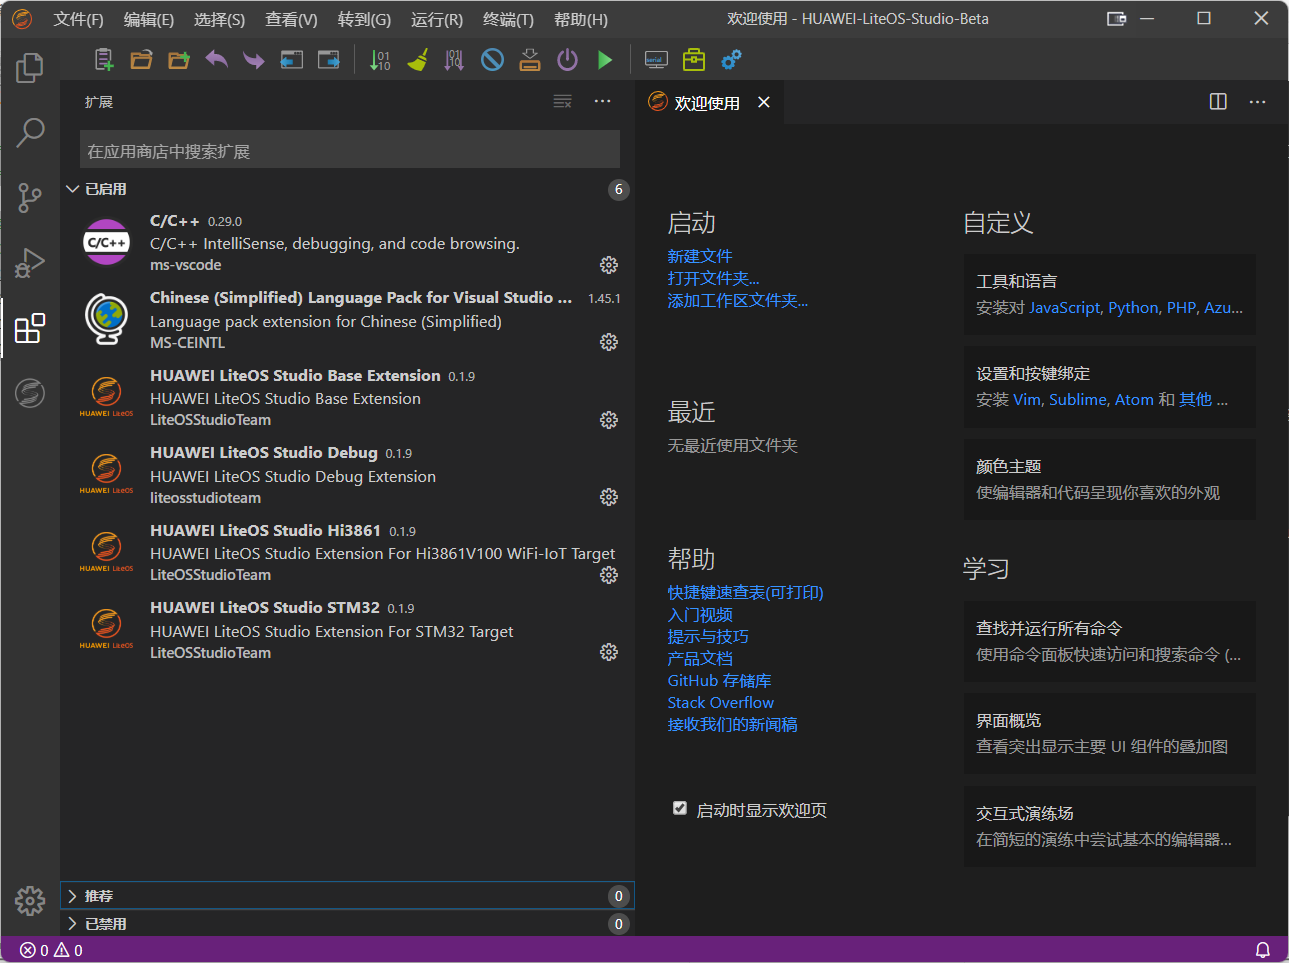Image resolution: width=1289 pixels, height=963 pixels.
Task: Open the 运行(R) menu
Action: (x=437, y=20)
